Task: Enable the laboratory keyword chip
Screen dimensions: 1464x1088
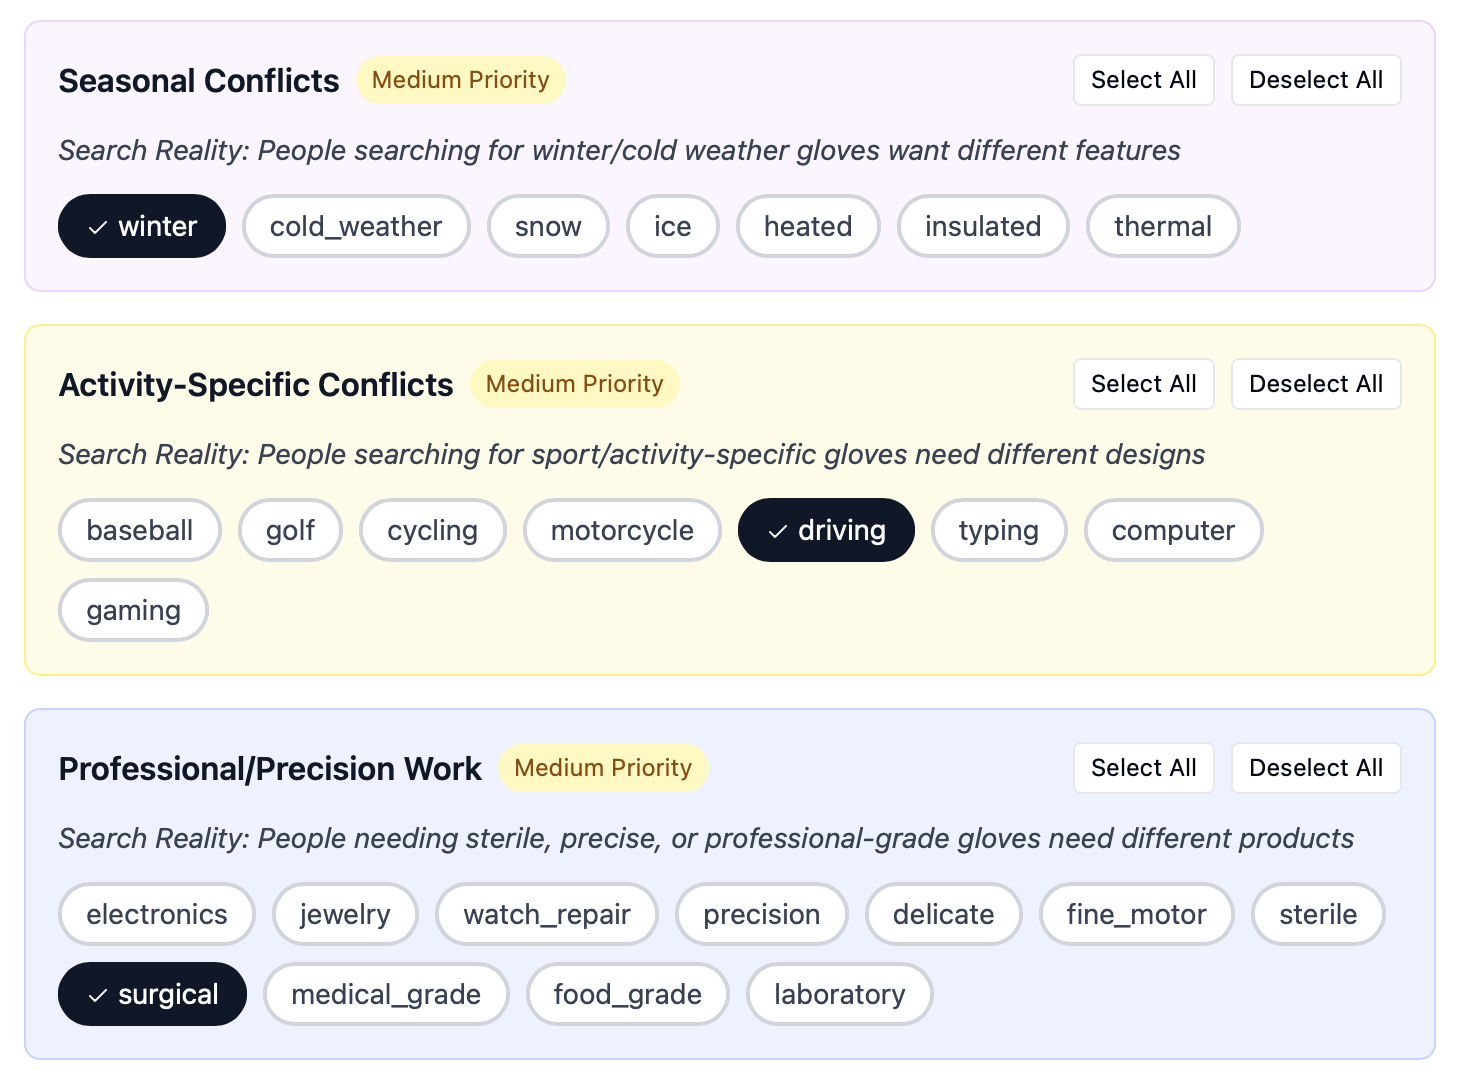Action: [x=840, y=994]
